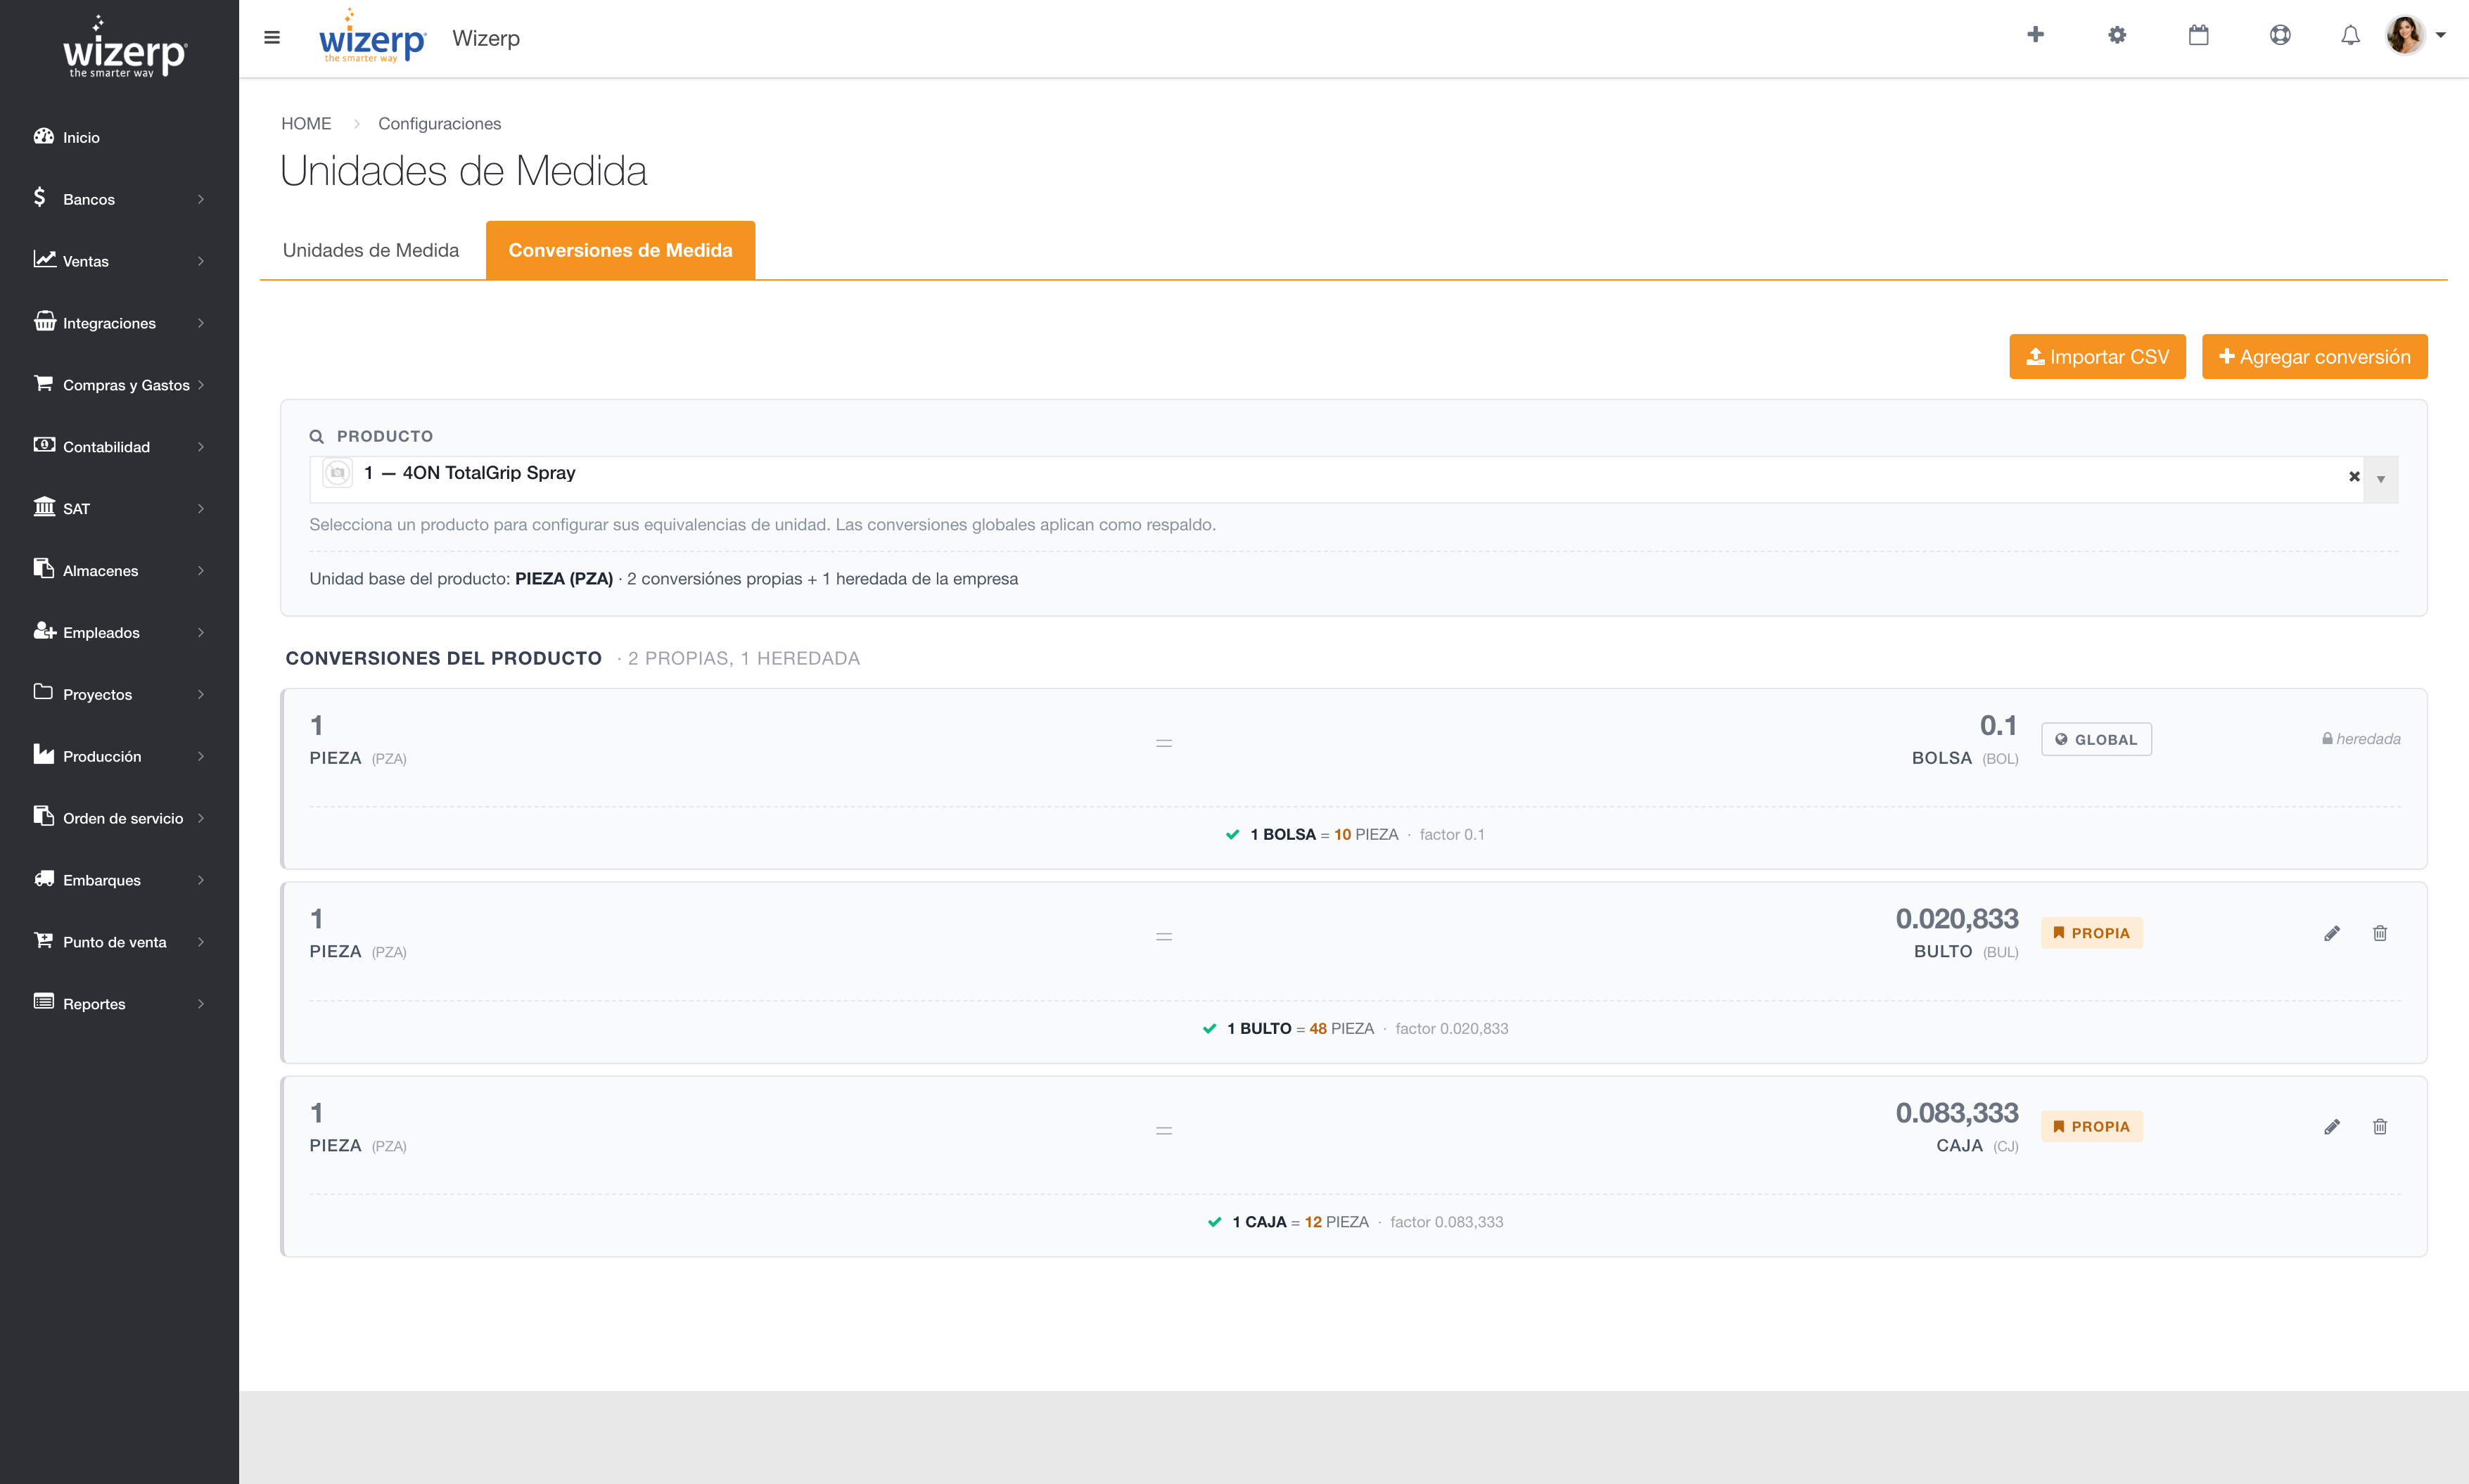
Task: Open the Embarques menu item
Action: [x=119, y=880]
